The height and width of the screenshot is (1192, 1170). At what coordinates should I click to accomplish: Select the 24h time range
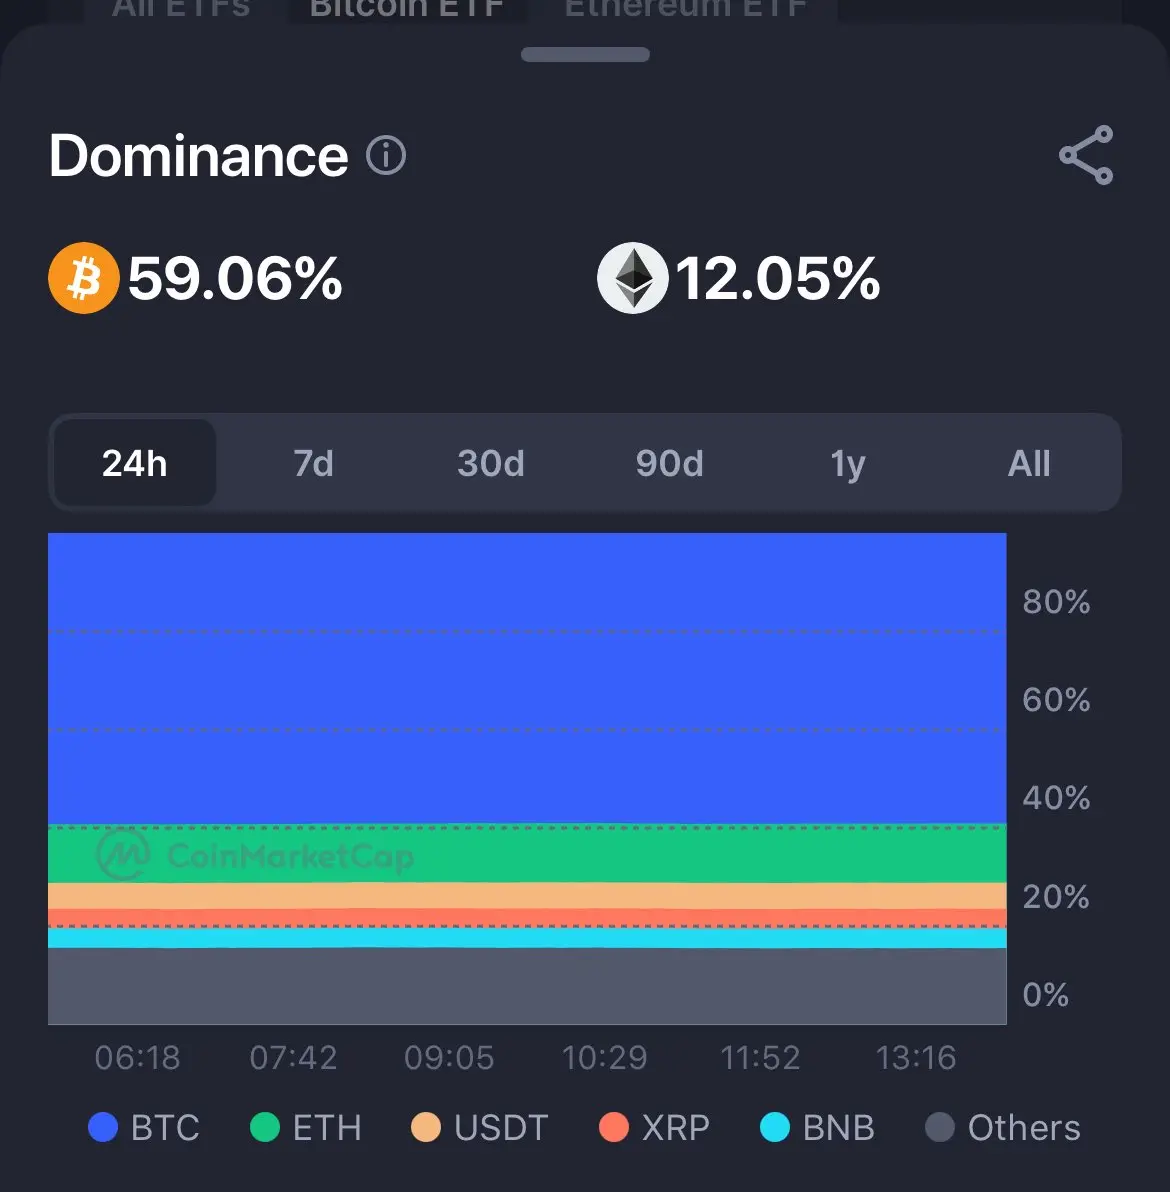(x=134, y=463)
